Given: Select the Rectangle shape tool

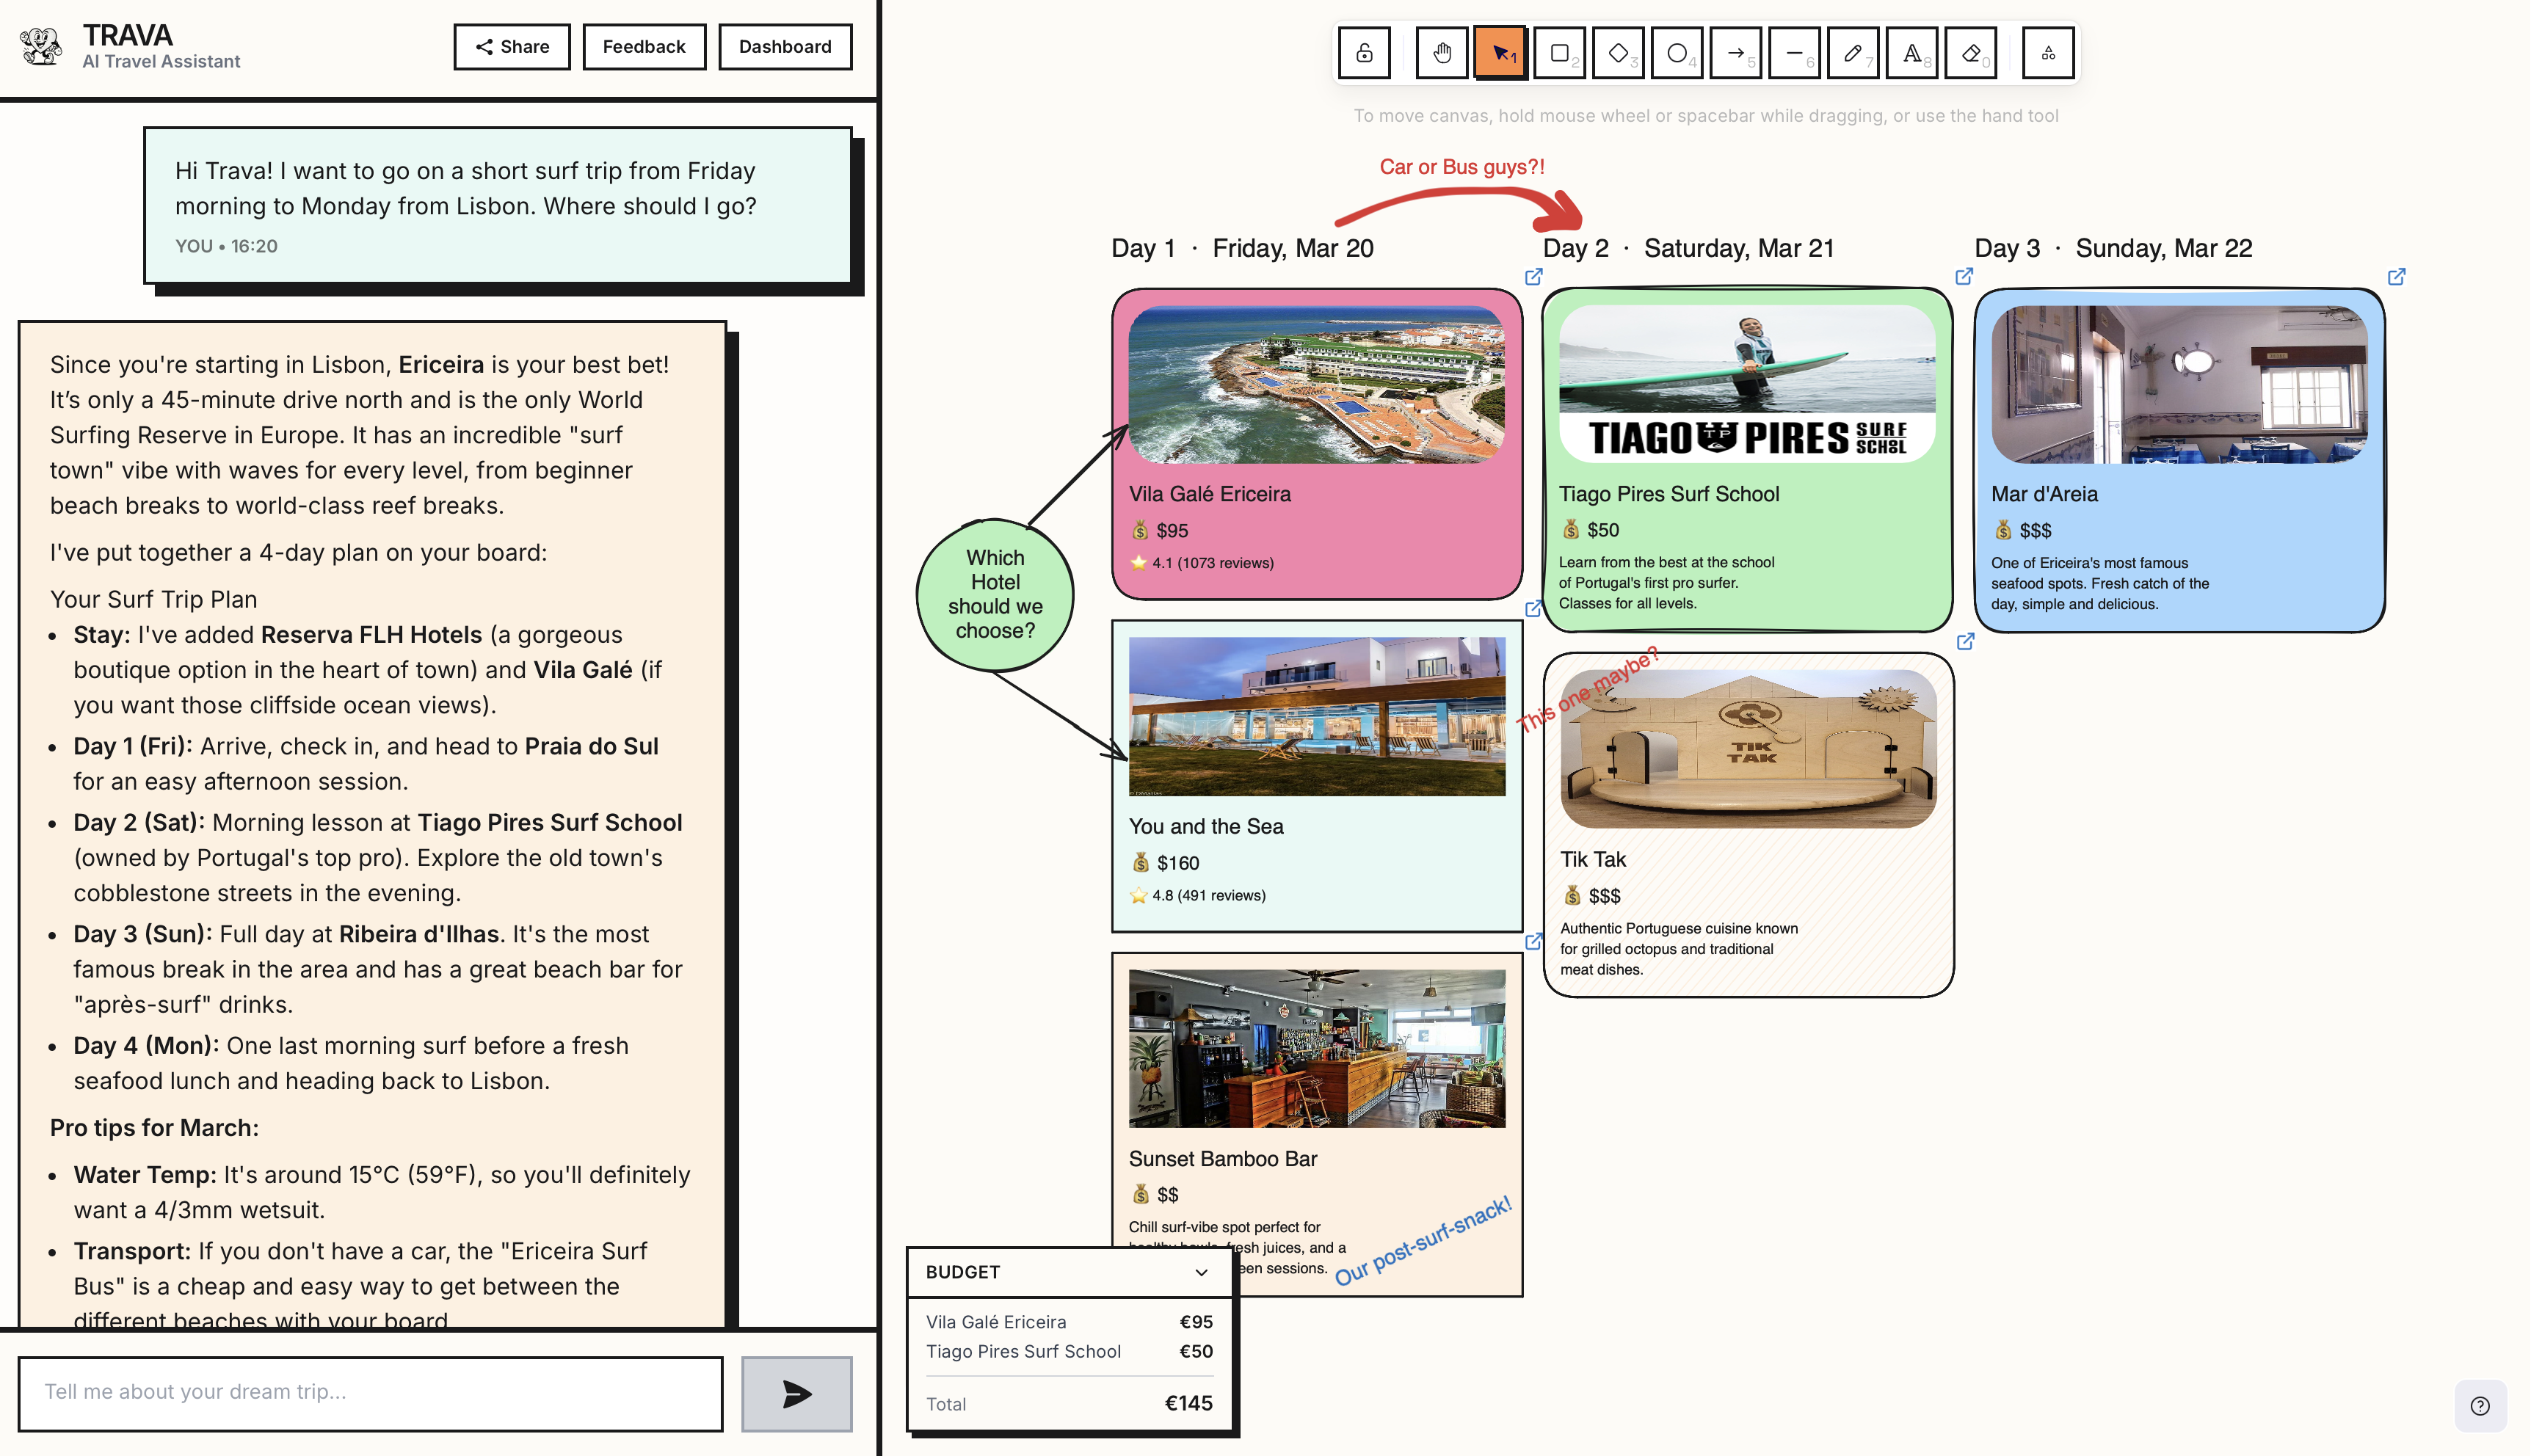Looking at the screenshot, I should [1559, 53].
